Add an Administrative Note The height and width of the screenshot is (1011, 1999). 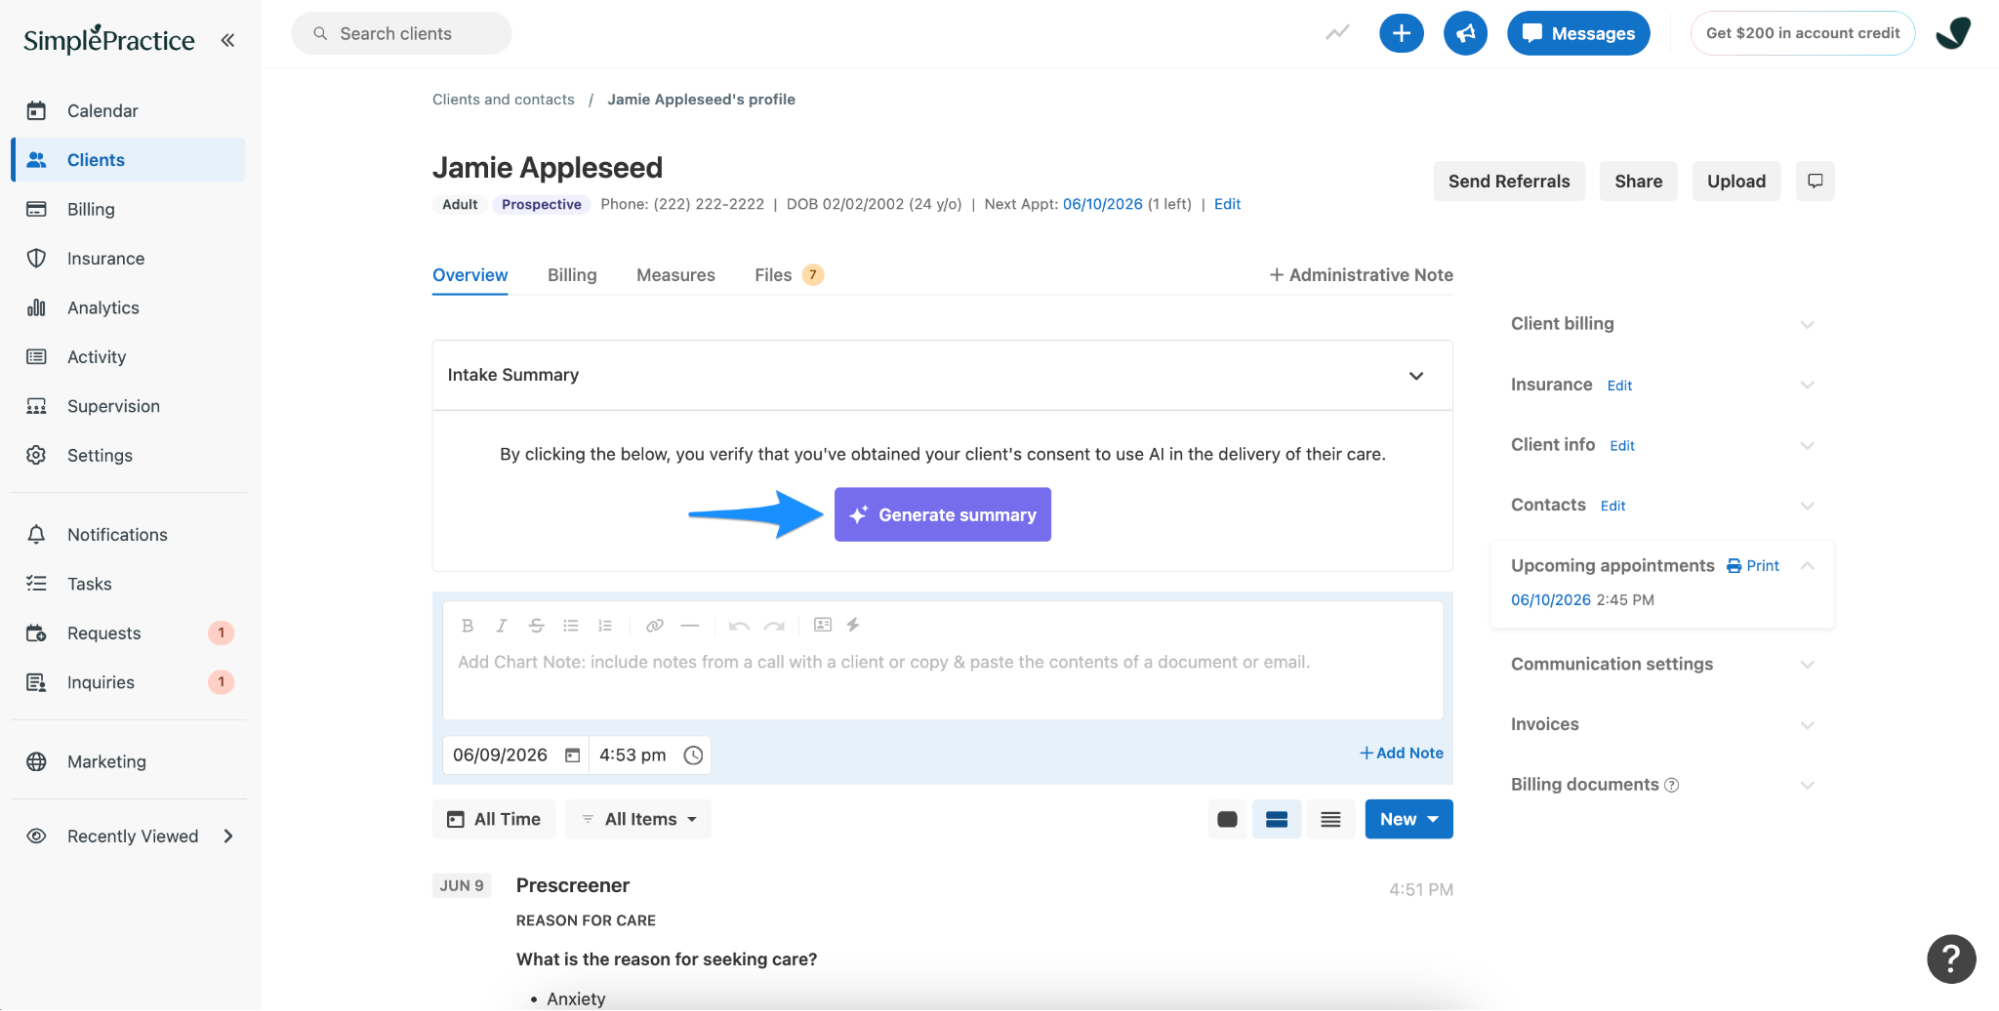(x=1361, y=275)
